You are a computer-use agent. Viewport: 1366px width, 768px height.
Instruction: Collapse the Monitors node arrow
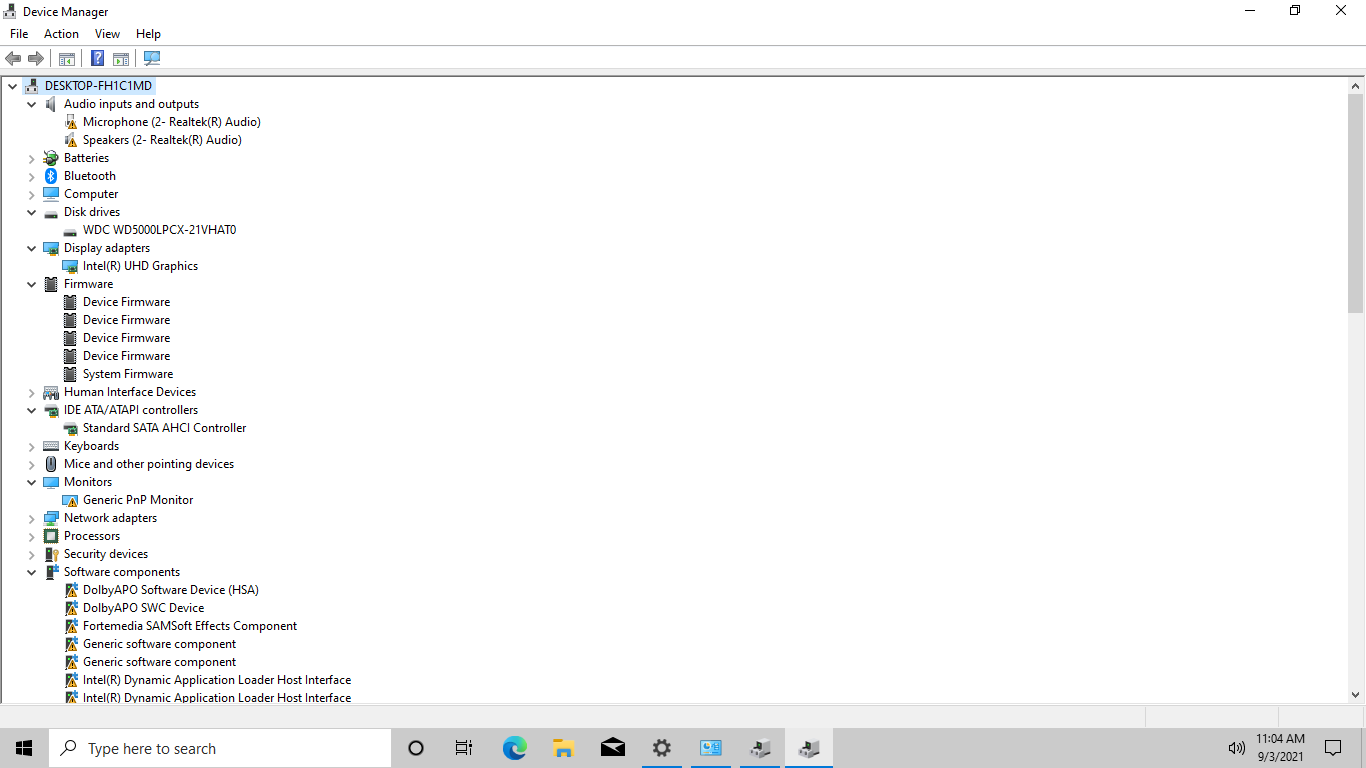pos(32,482)
